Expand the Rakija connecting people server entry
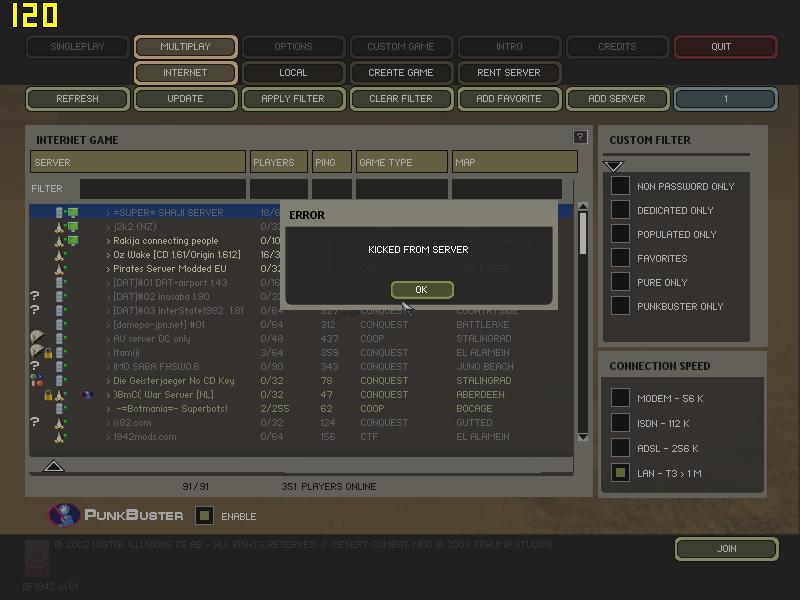 click(108, 241)
